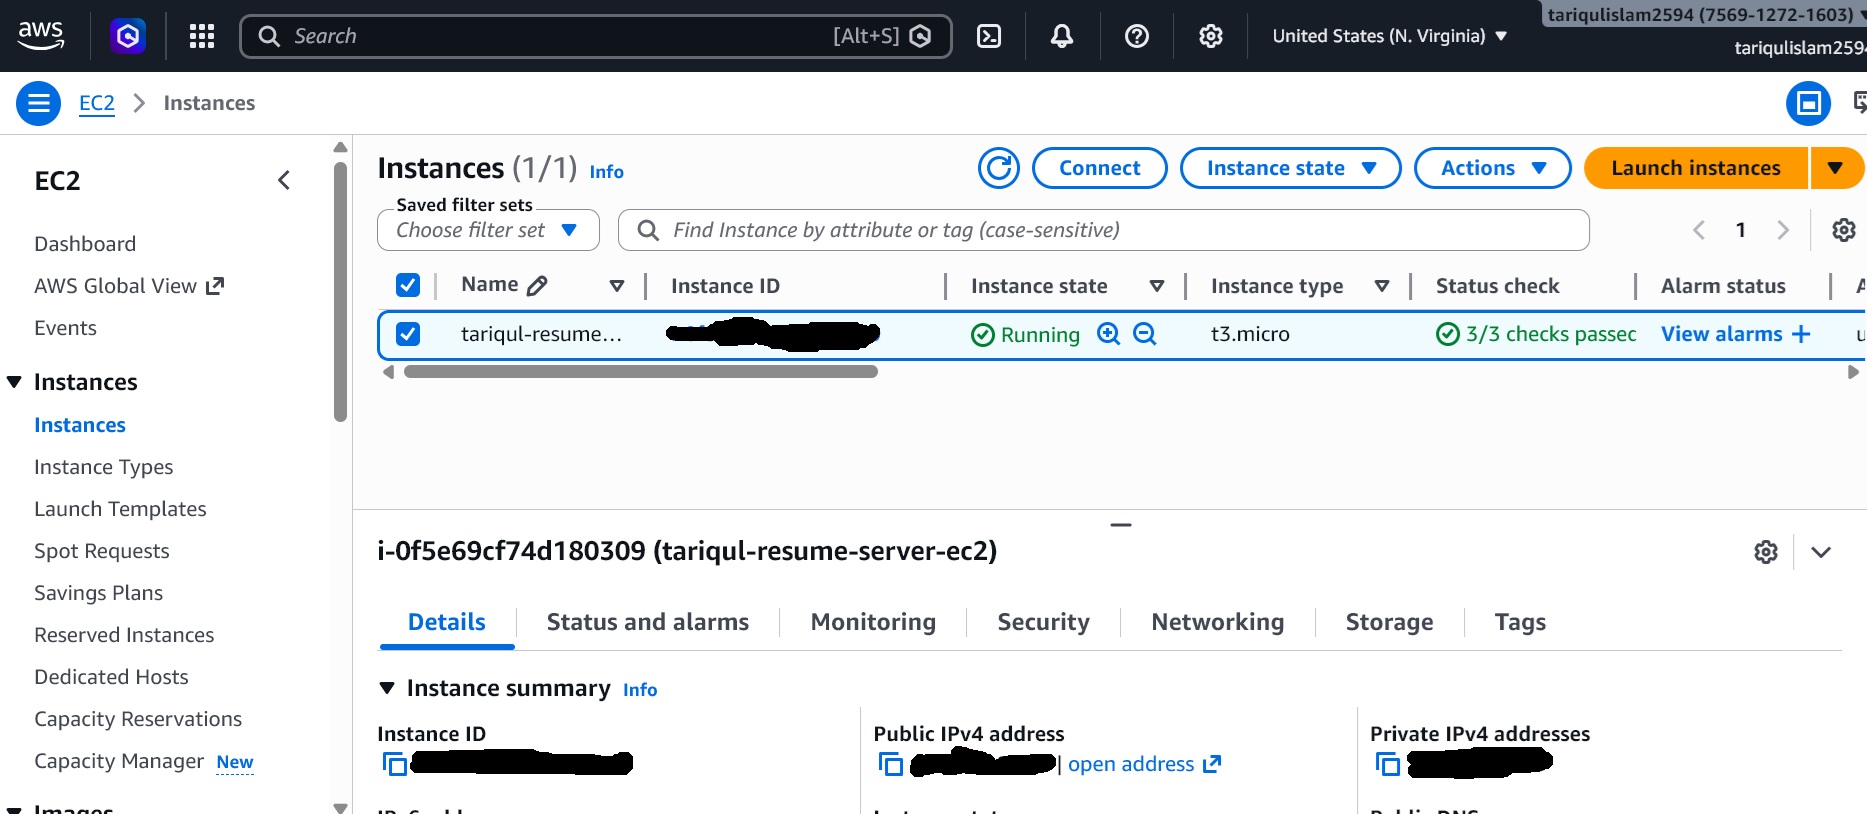Viewport: 1867px width, 814px height.
Task: Click Launch instances button
Action: [x=1696, y=168]
